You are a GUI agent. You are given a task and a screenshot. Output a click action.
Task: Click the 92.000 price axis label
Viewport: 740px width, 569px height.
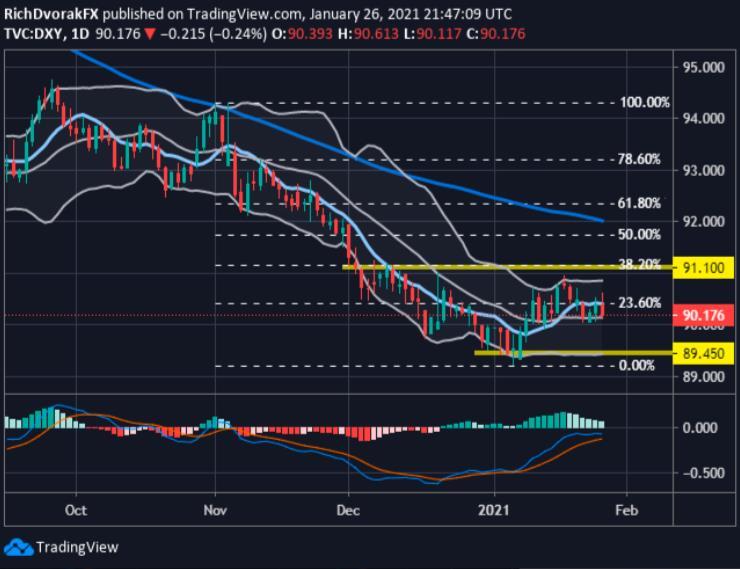(x=704, y=221)
